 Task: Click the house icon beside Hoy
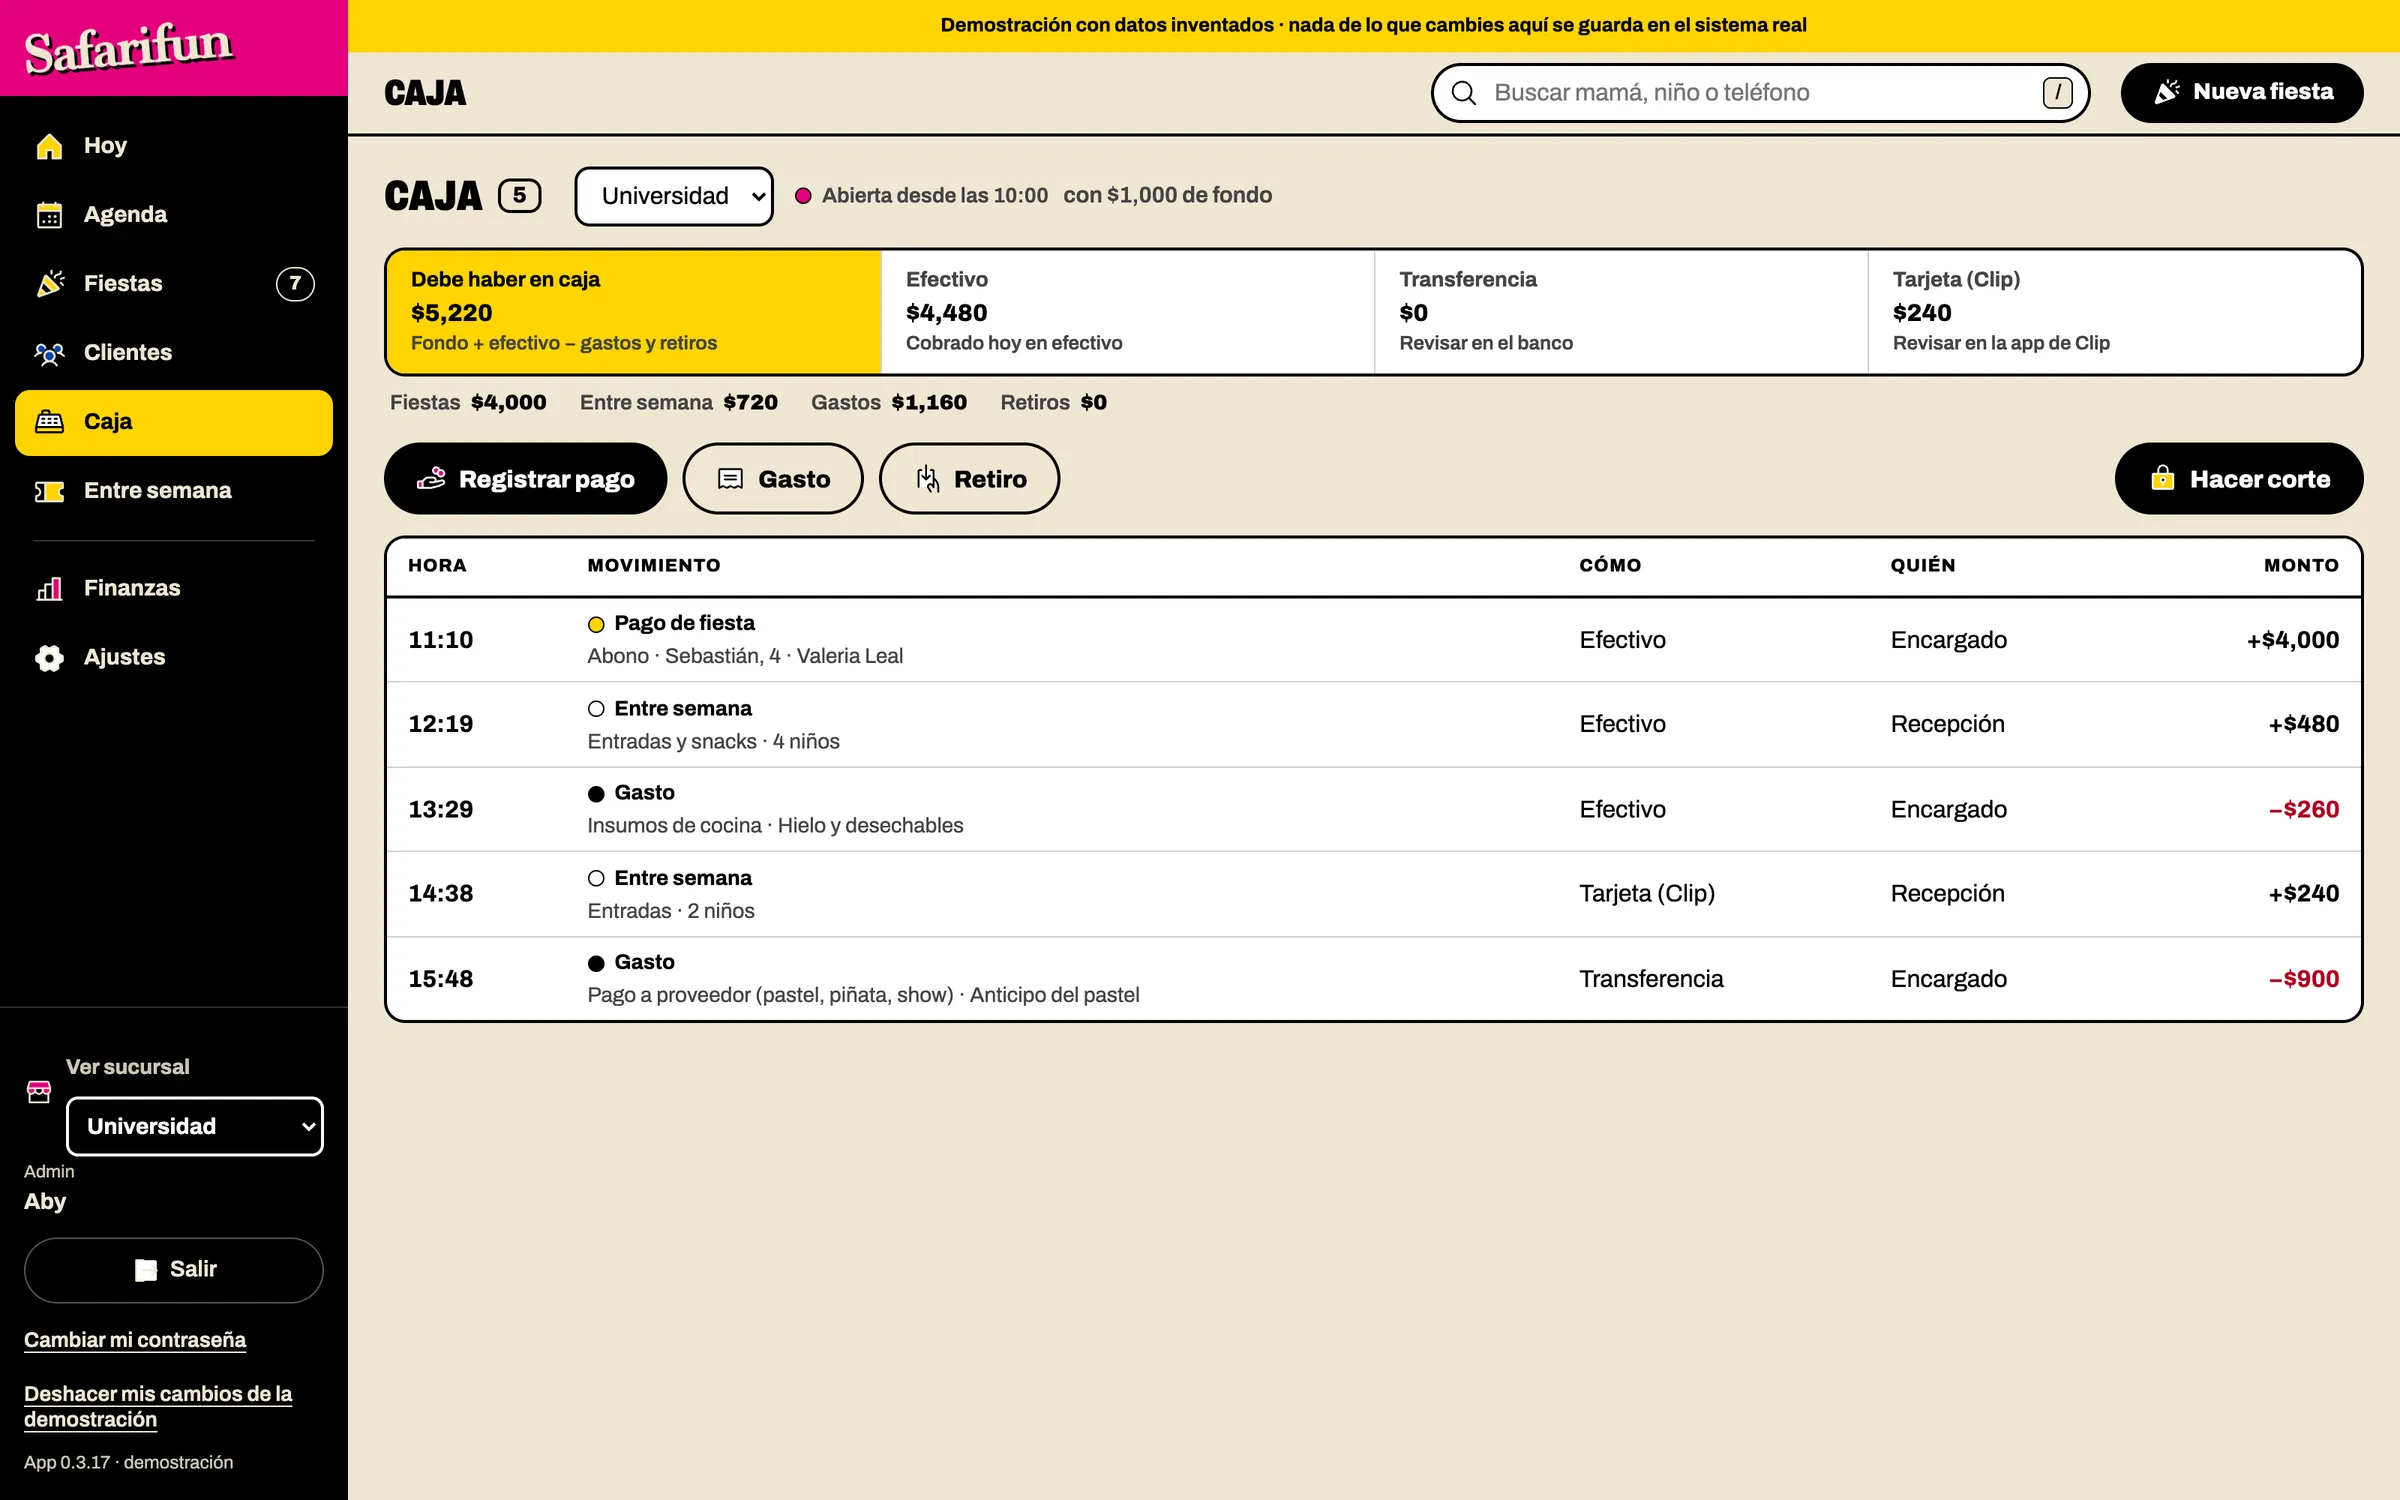coord(49,146)
